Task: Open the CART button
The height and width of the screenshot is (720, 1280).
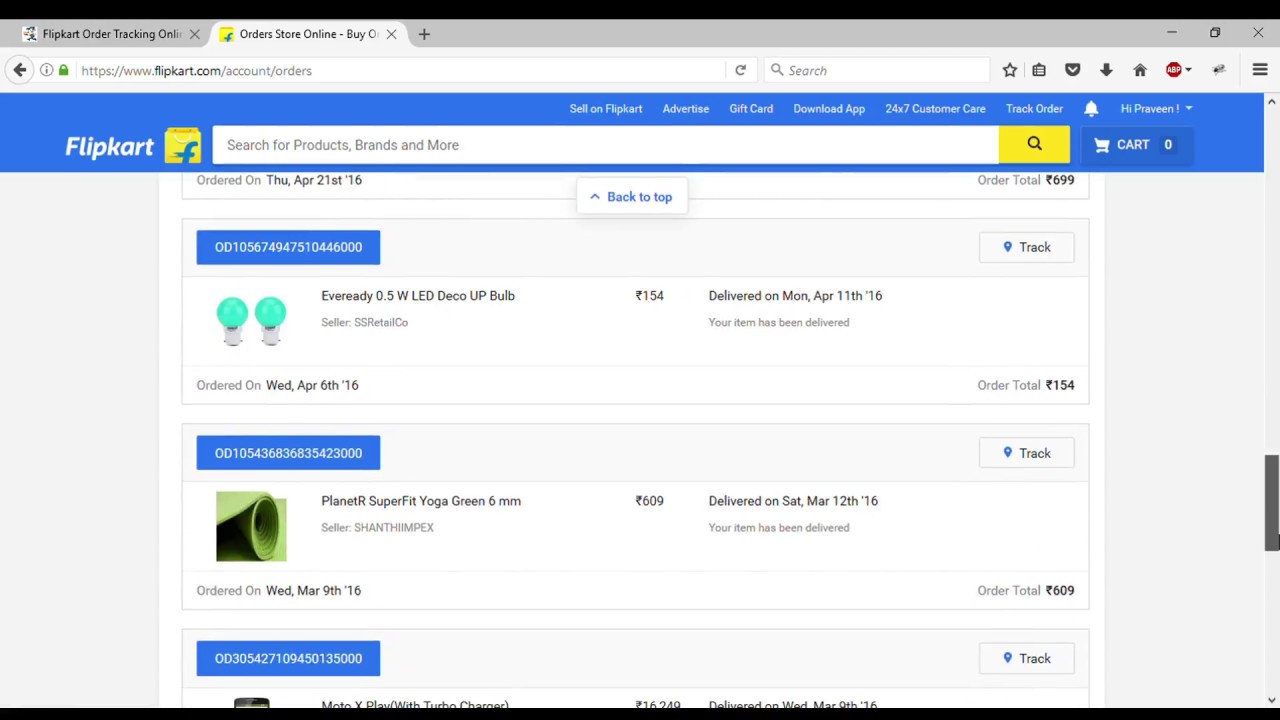Action: (1135, 145)
